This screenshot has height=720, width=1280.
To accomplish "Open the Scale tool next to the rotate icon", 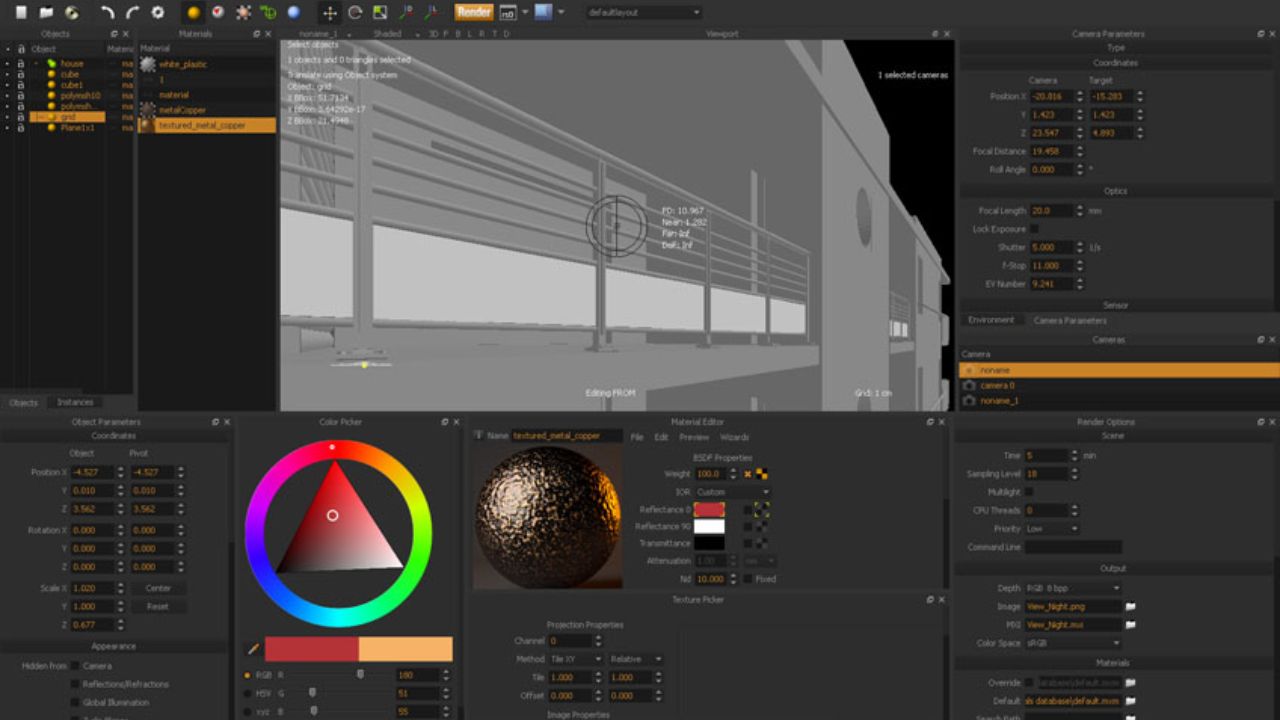I will (x=381, y=13).
